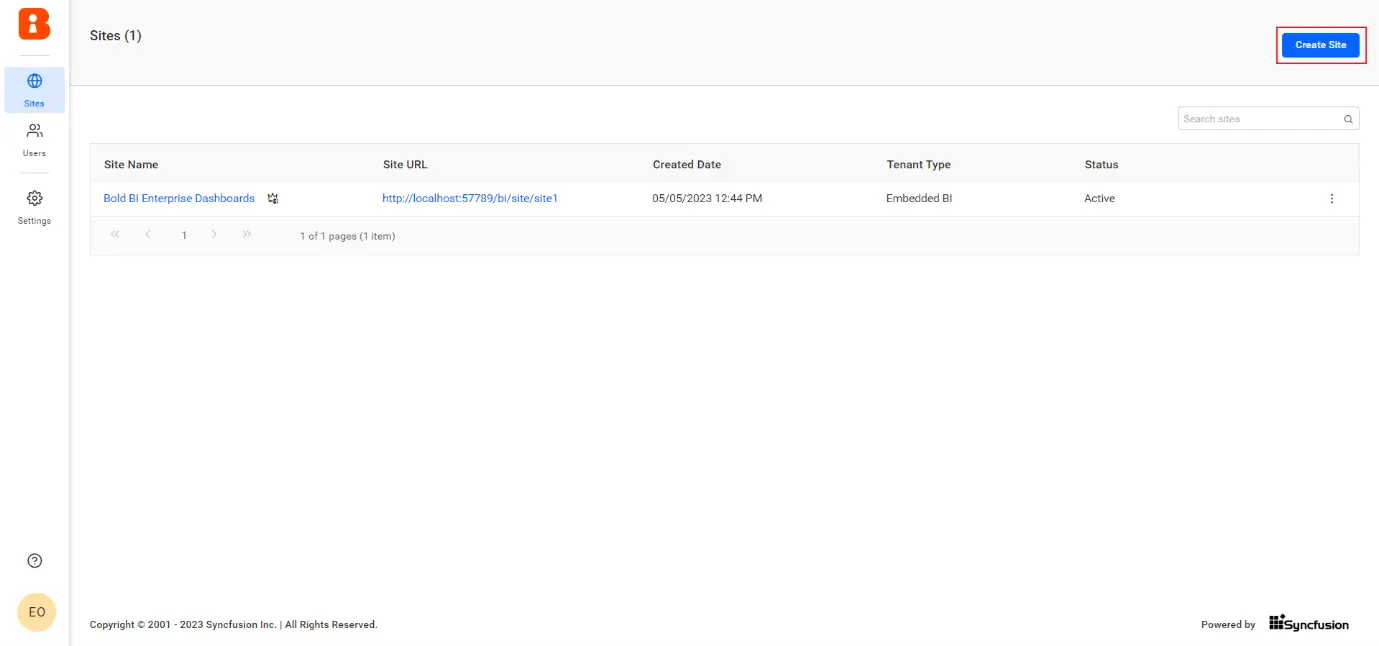Click the Sites (1) page heading
The height and width of the screenshot is (646, 1379).
tap(116, 36)
